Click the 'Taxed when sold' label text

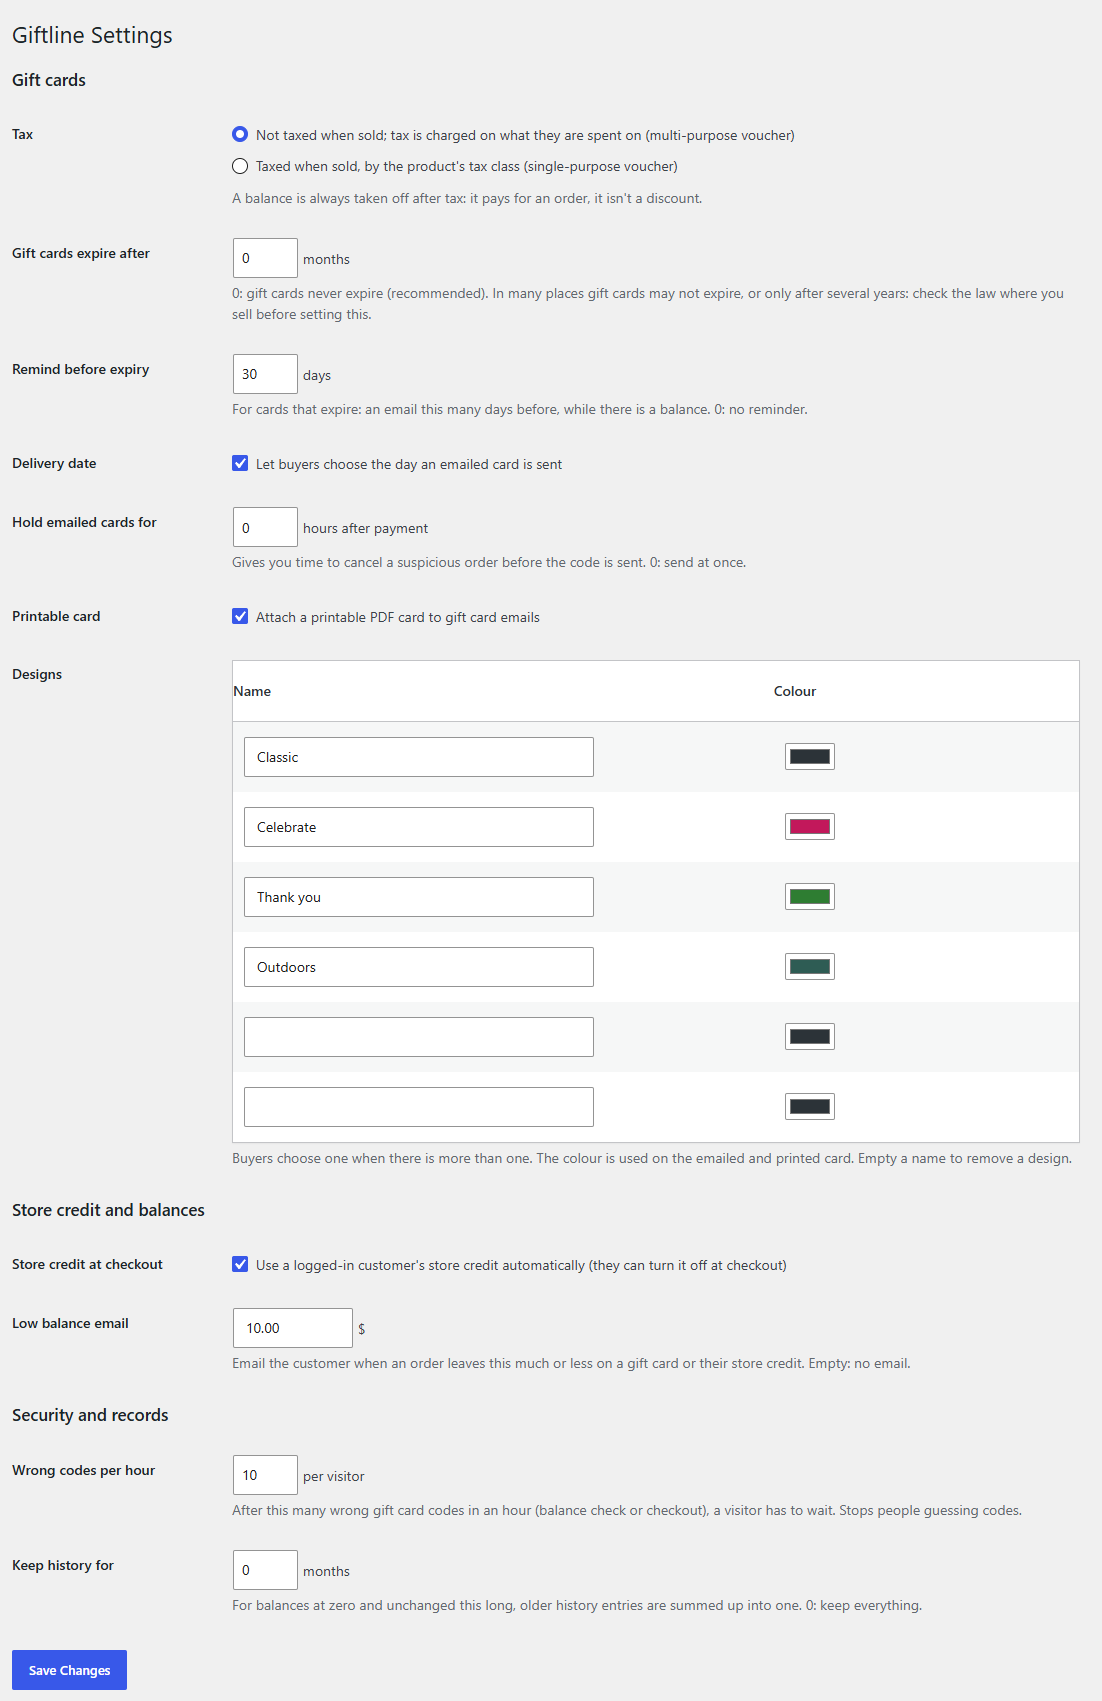[x=467, y=166]
